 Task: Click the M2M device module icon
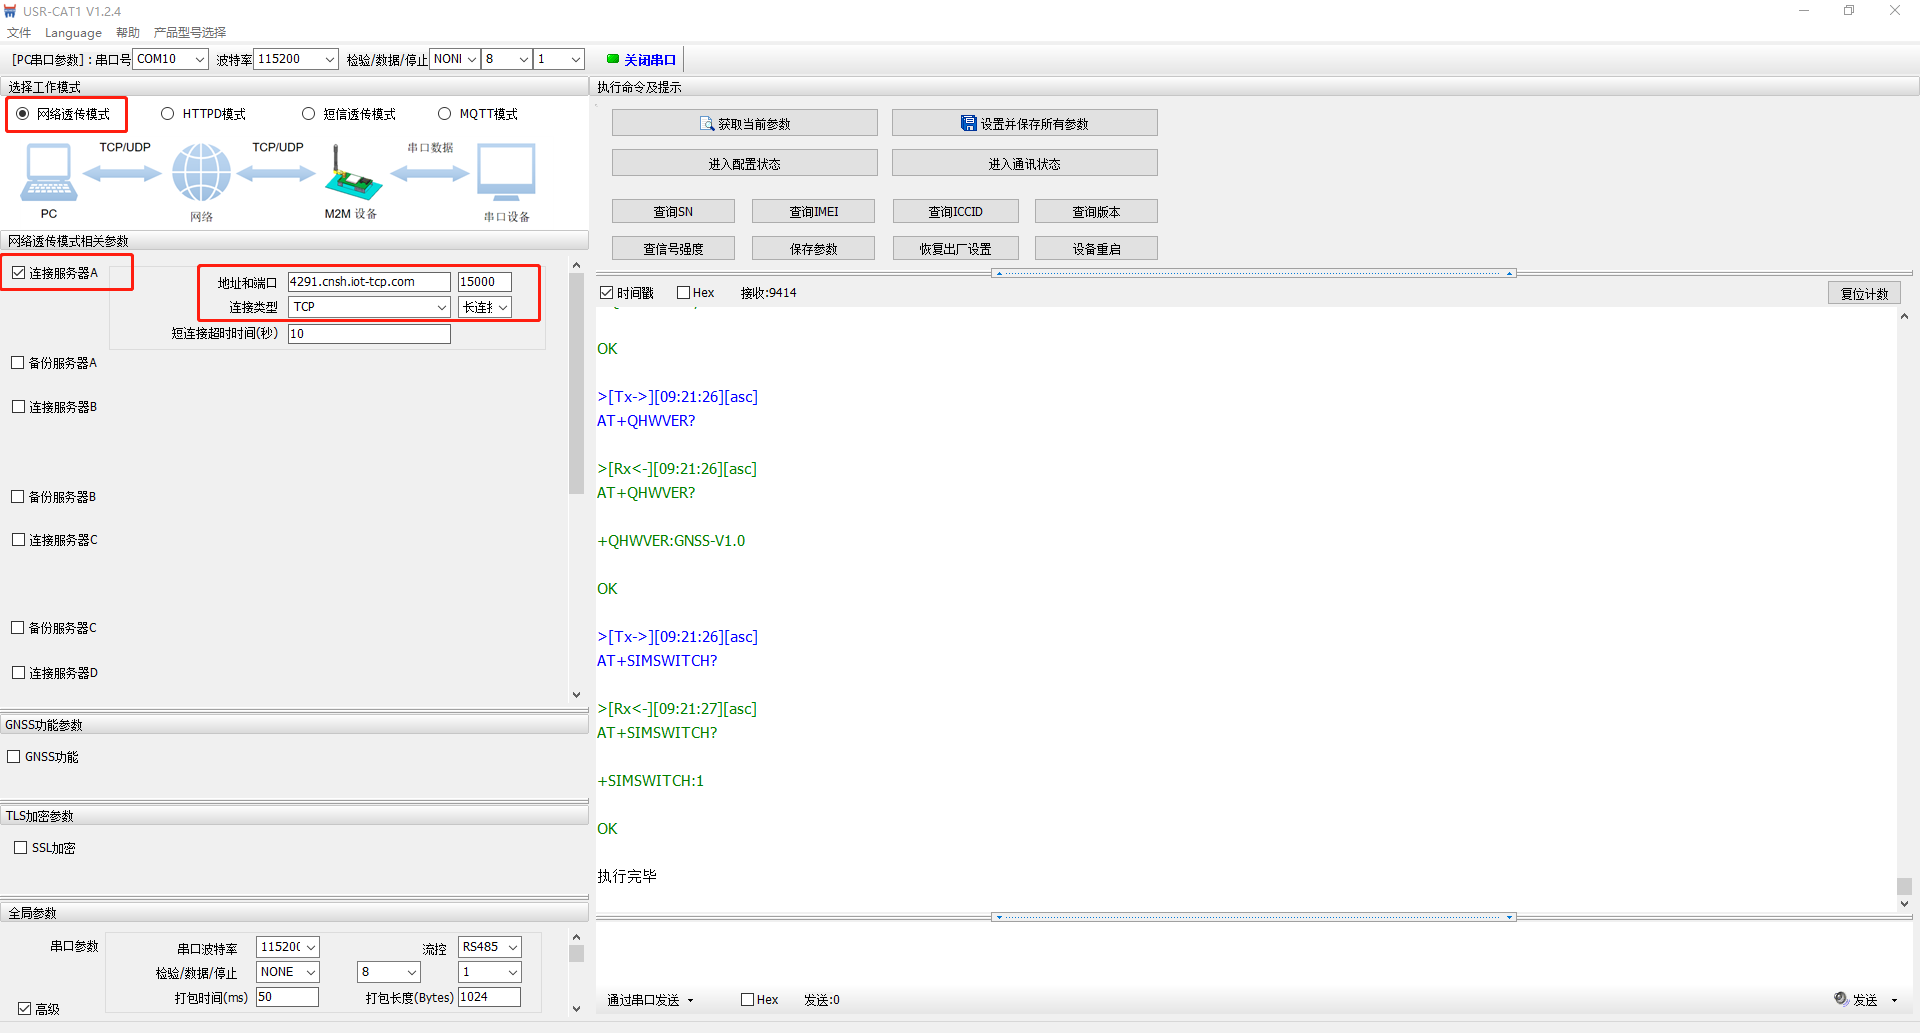(x=352, y=175)
